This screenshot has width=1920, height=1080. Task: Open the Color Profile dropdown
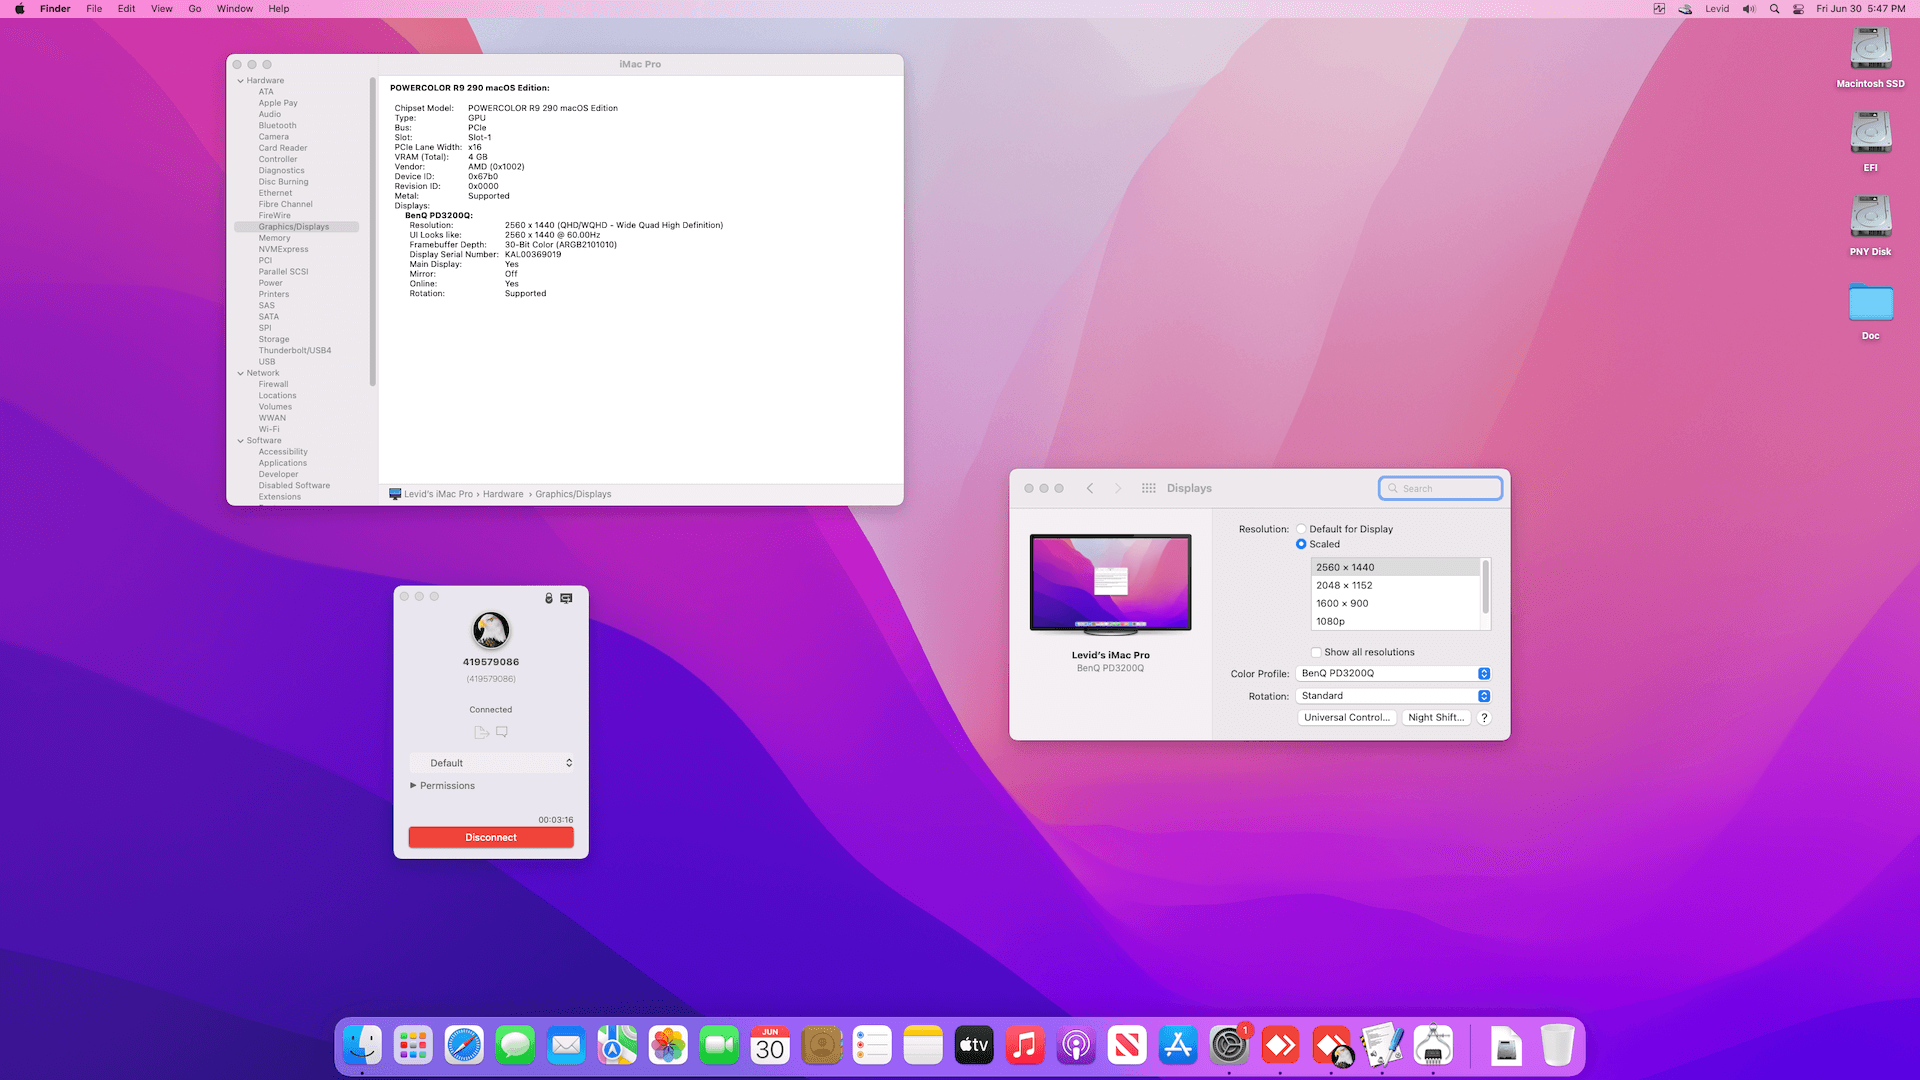pos(1392,673)
